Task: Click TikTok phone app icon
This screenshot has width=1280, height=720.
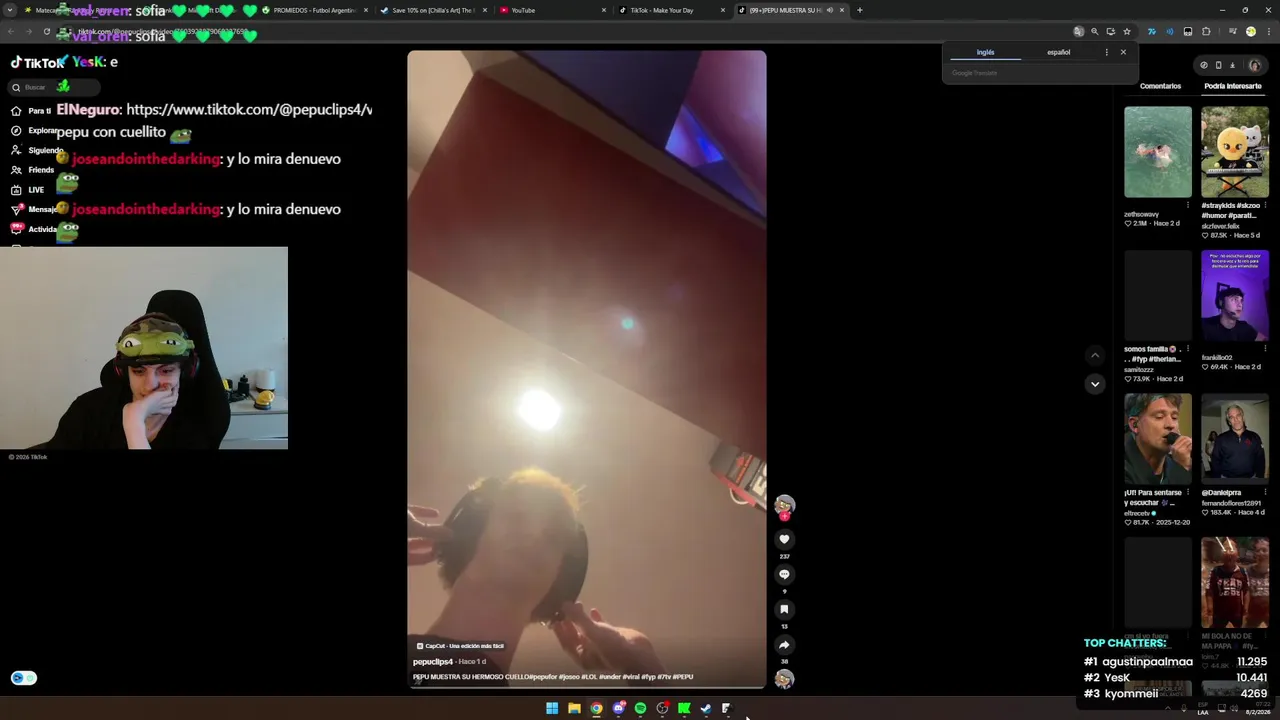Action: click(1218, 65)
